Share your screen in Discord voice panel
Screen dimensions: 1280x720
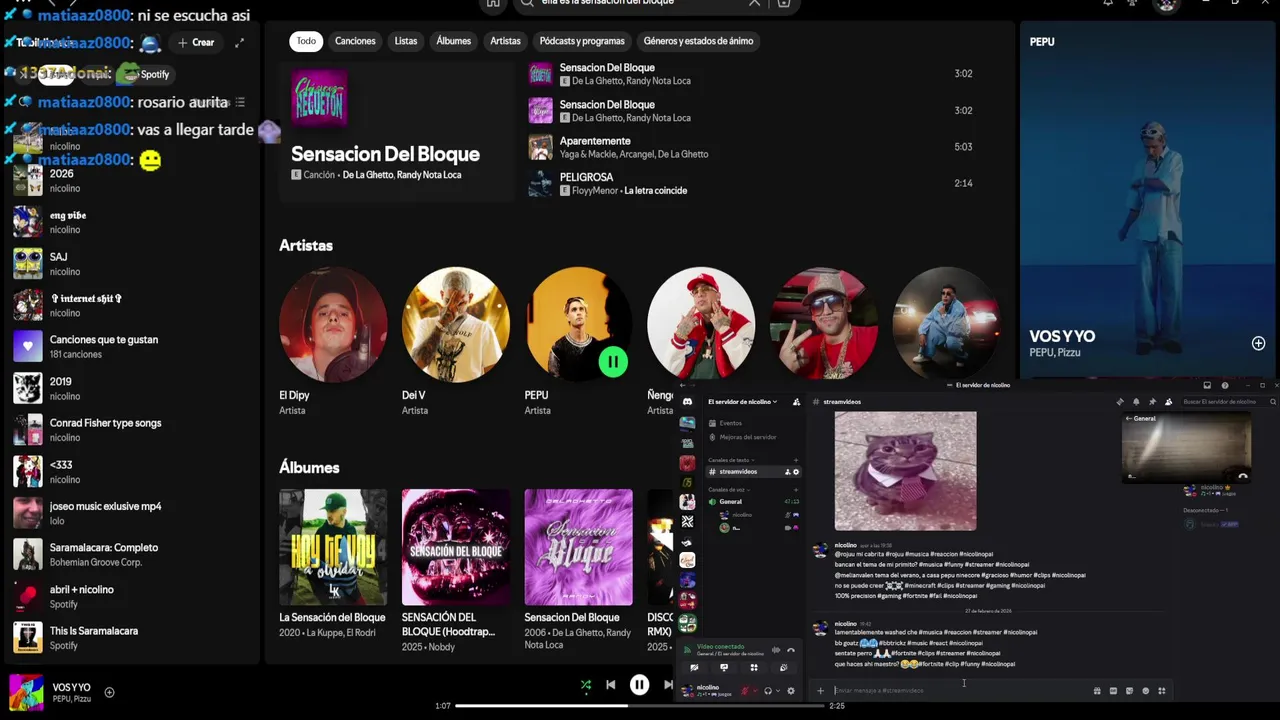(724, 668)
